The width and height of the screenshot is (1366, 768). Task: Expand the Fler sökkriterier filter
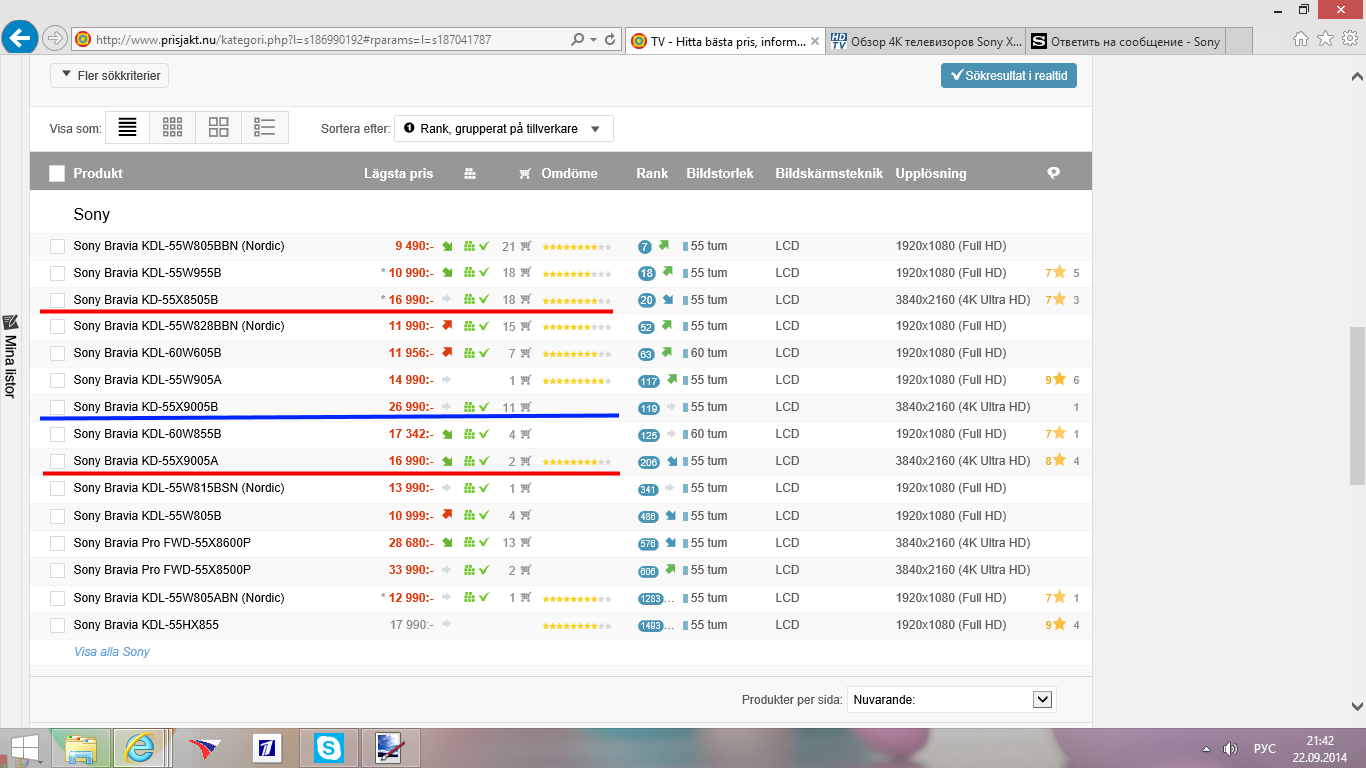click(x=110, y=75)
